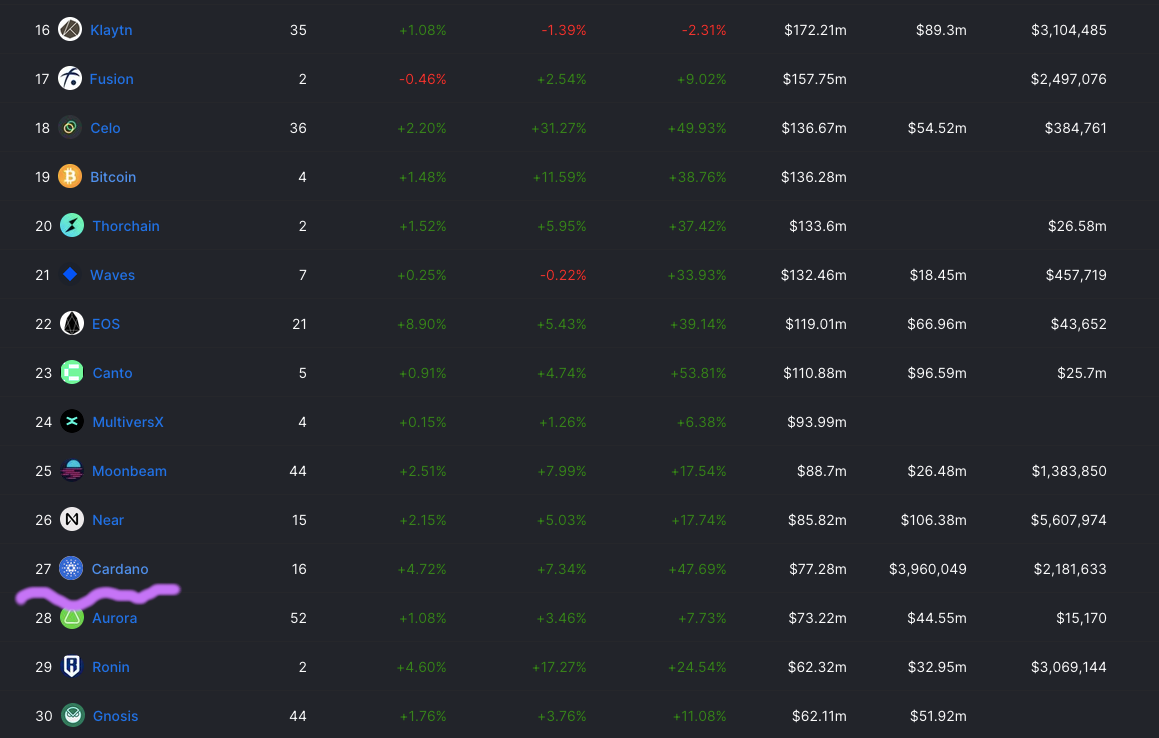Click the Celo chain logo icon
1159x738 pixels.
pos(70,127)
